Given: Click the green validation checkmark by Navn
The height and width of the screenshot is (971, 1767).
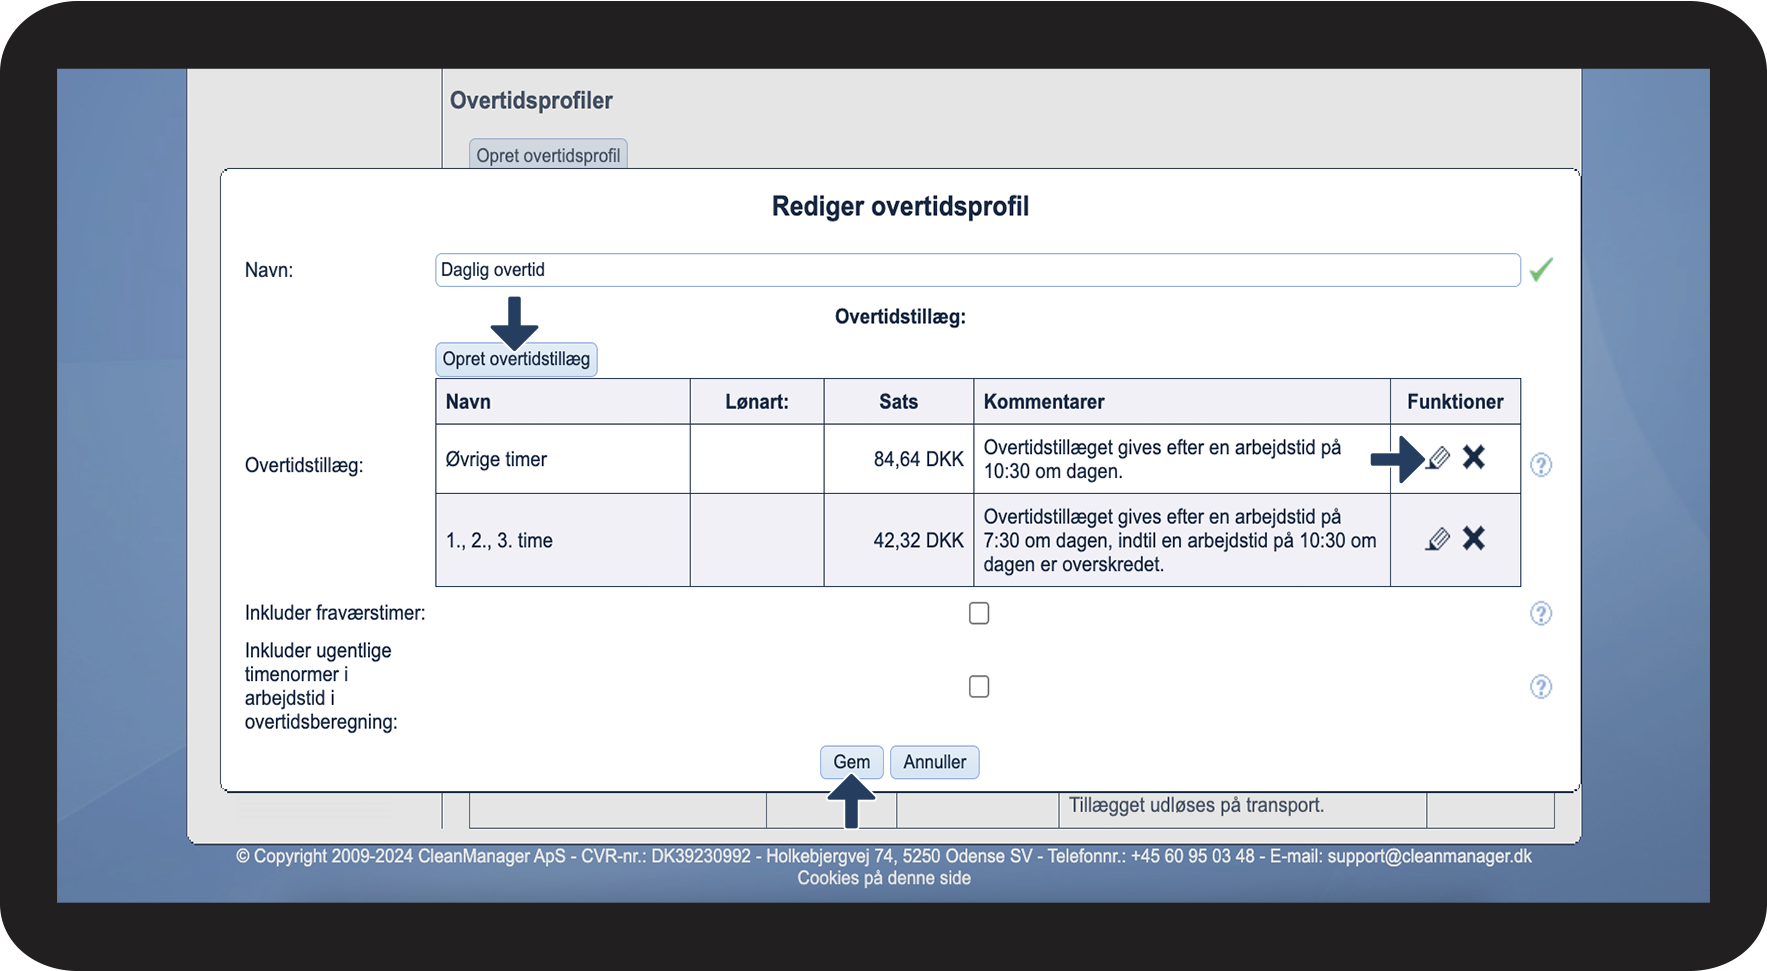Looking at the screenshot, I should click(1540, 270).
